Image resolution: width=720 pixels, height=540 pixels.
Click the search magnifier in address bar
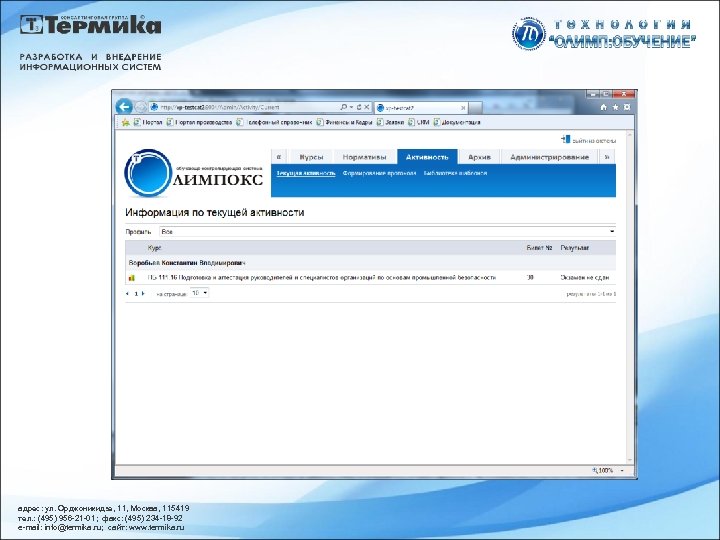[343, 107]
